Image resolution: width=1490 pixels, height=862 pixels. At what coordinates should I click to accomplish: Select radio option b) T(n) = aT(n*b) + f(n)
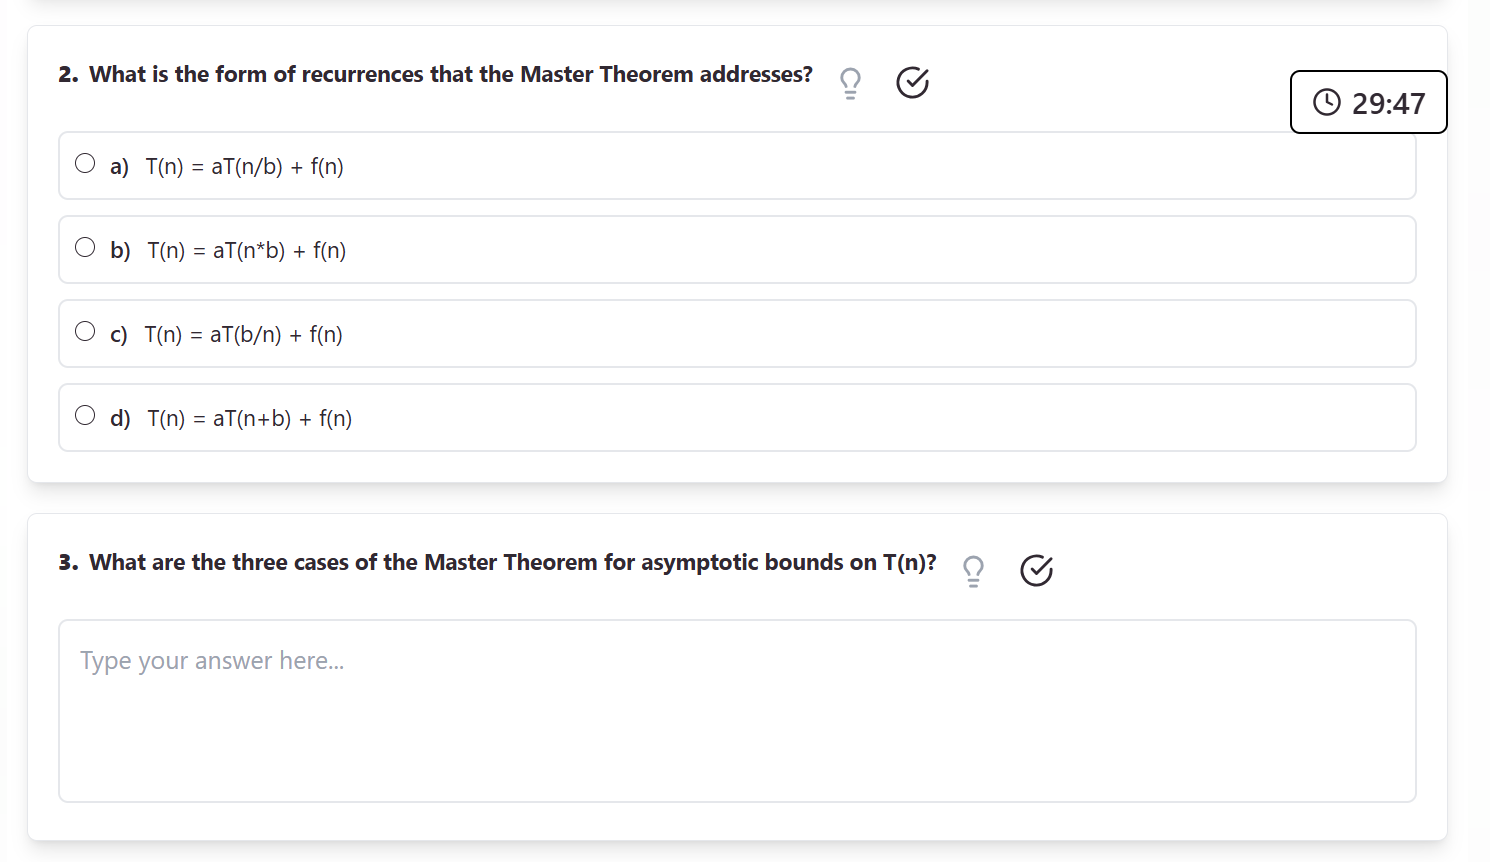coord(85,246)
